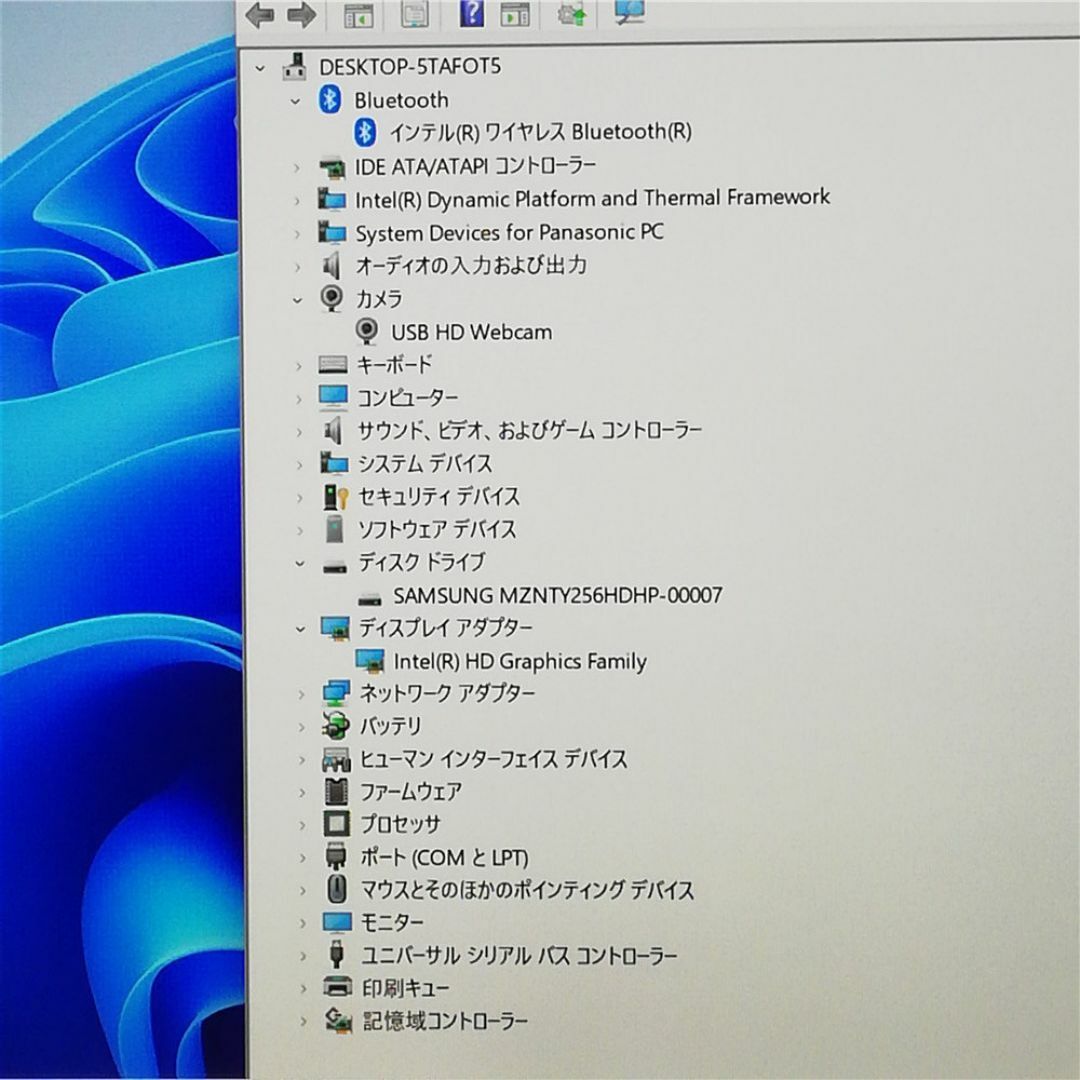
Task: Click the コンピューター monitor icon
Action: (x=333, y=397)
